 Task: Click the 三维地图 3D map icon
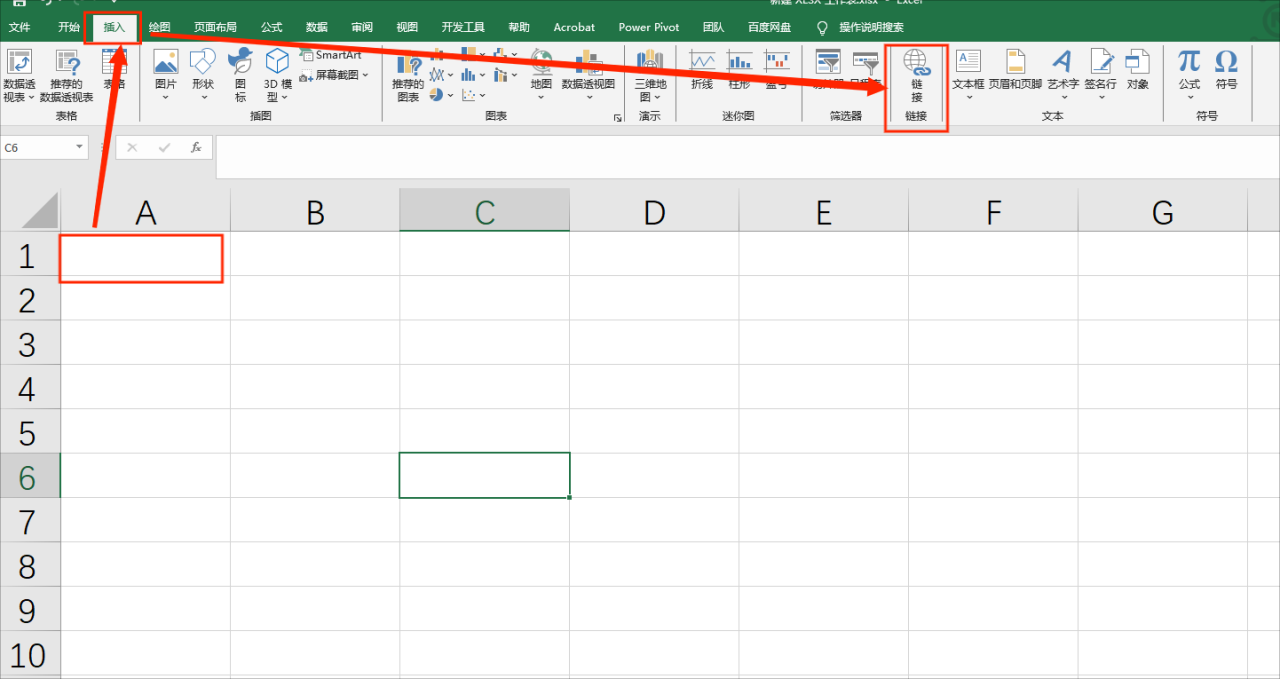650,62
